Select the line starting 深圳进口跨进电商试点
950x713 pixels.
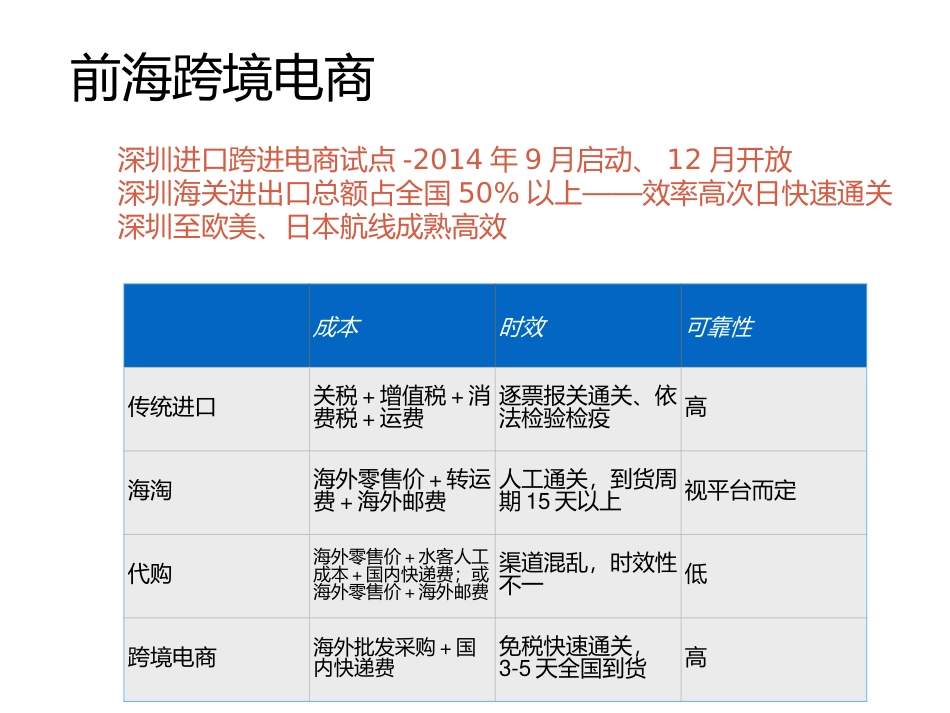click(x=454, y=160)
